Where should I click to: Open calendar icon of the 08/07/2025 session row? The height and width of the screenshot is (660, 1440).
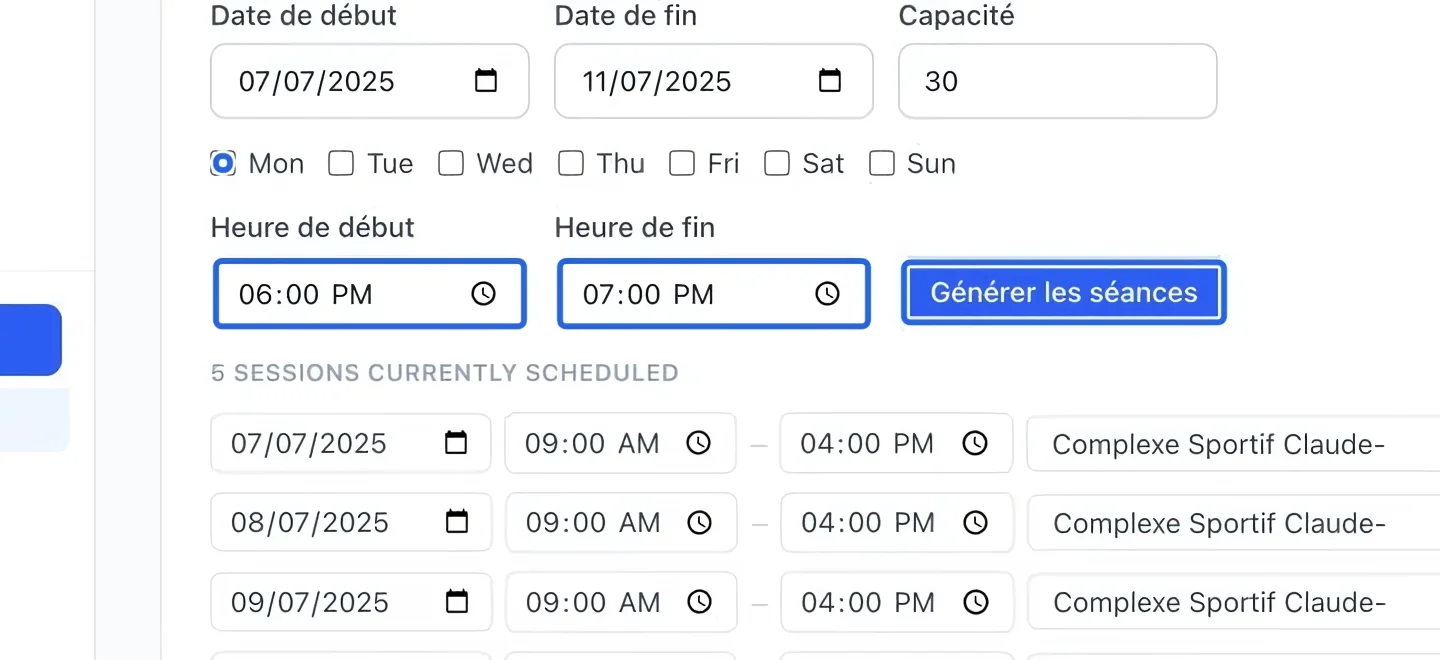tap(456, 522)
